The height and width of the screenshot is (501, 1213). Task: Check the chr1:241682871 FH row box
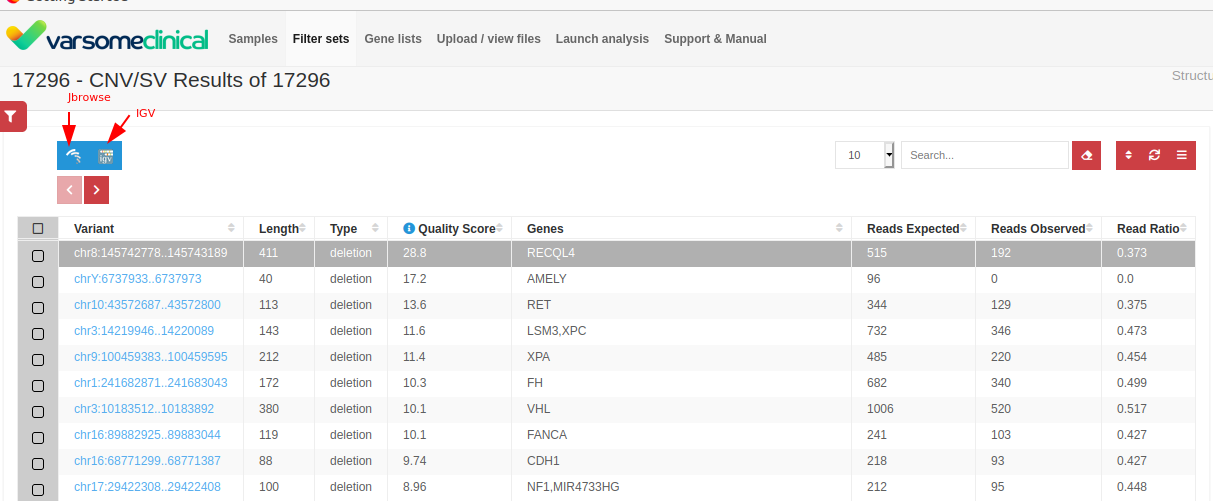coord(38,386)
